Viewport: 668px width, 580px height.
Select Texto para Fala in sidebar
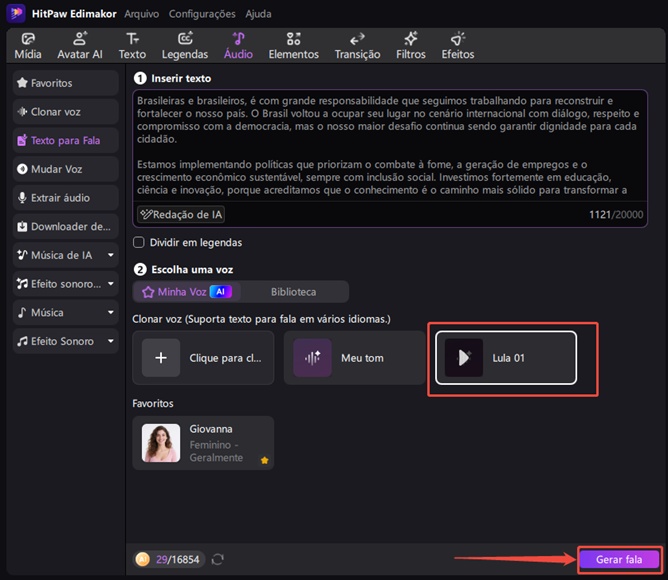tap(66, 140)
